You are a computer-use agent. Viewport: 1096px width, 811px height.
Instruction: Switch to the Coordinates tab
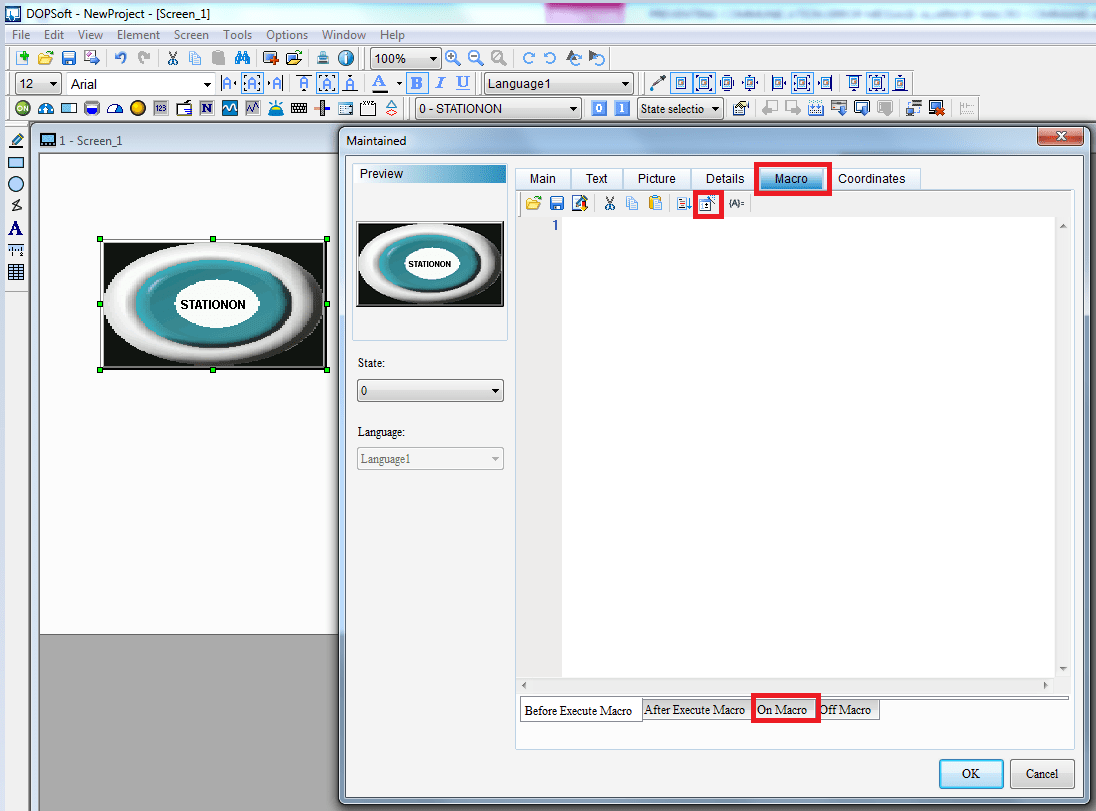coord(874,178)
